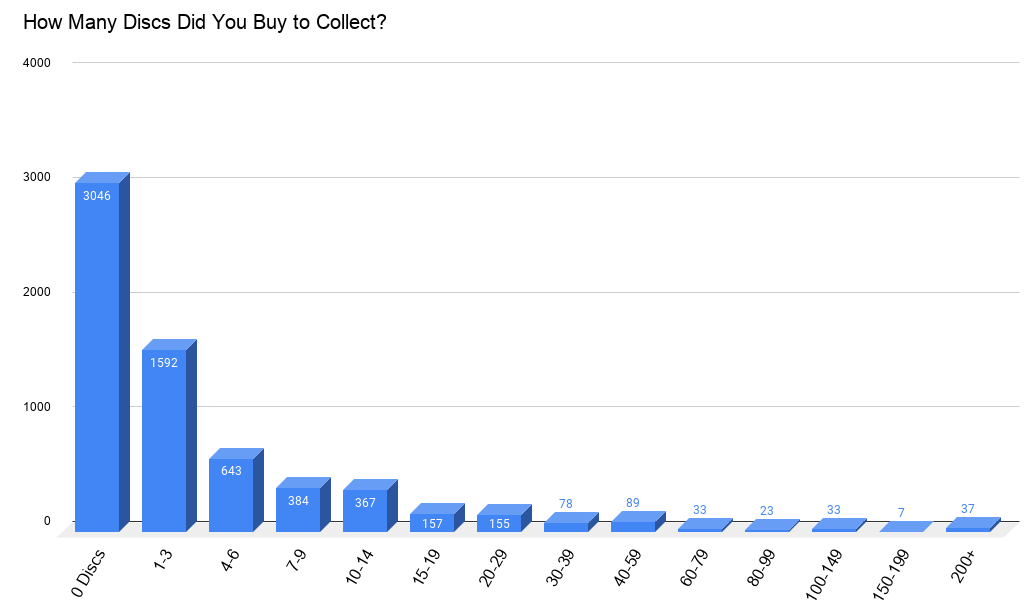Click the data label 7 above 150-199

pos(901,513)
